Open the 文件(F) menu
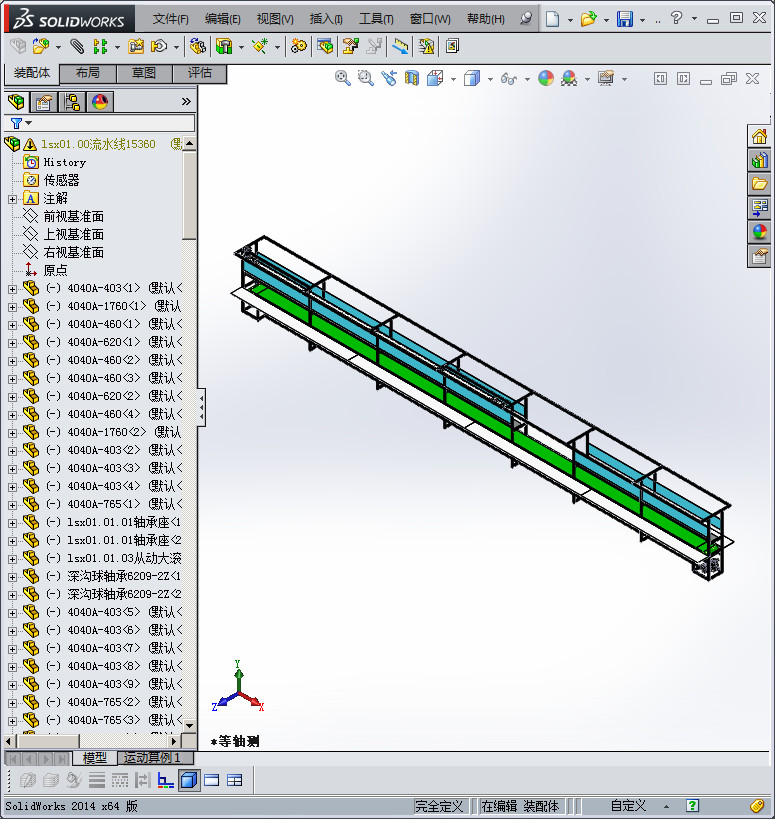 coord(170,19)
